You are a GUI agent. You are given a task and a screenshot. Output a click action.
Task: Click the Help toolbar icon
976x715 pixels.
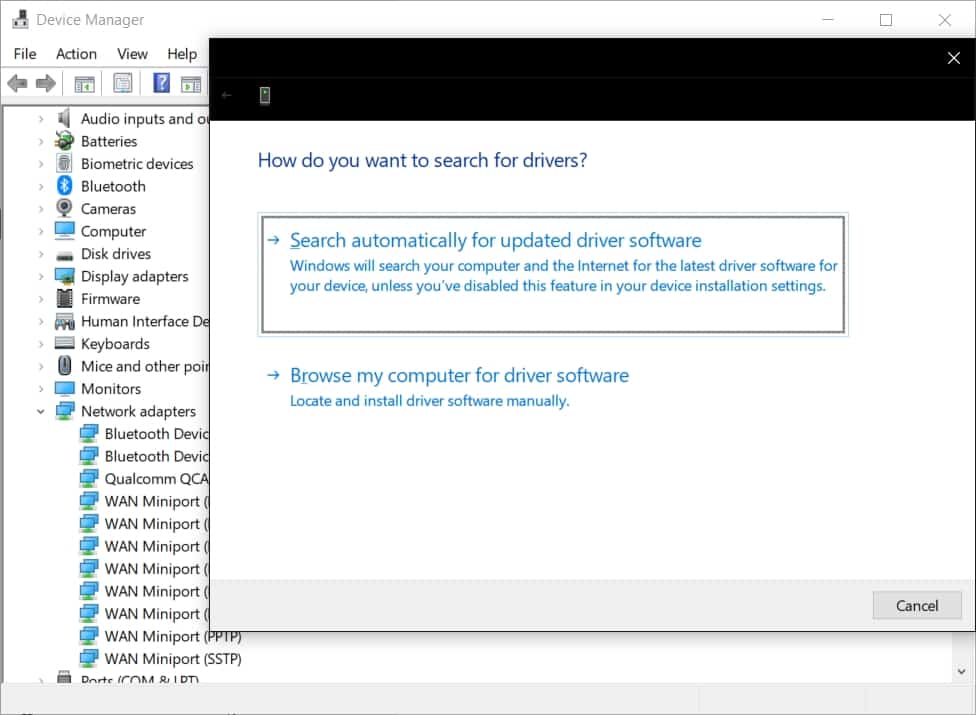[x=161, y=84]
